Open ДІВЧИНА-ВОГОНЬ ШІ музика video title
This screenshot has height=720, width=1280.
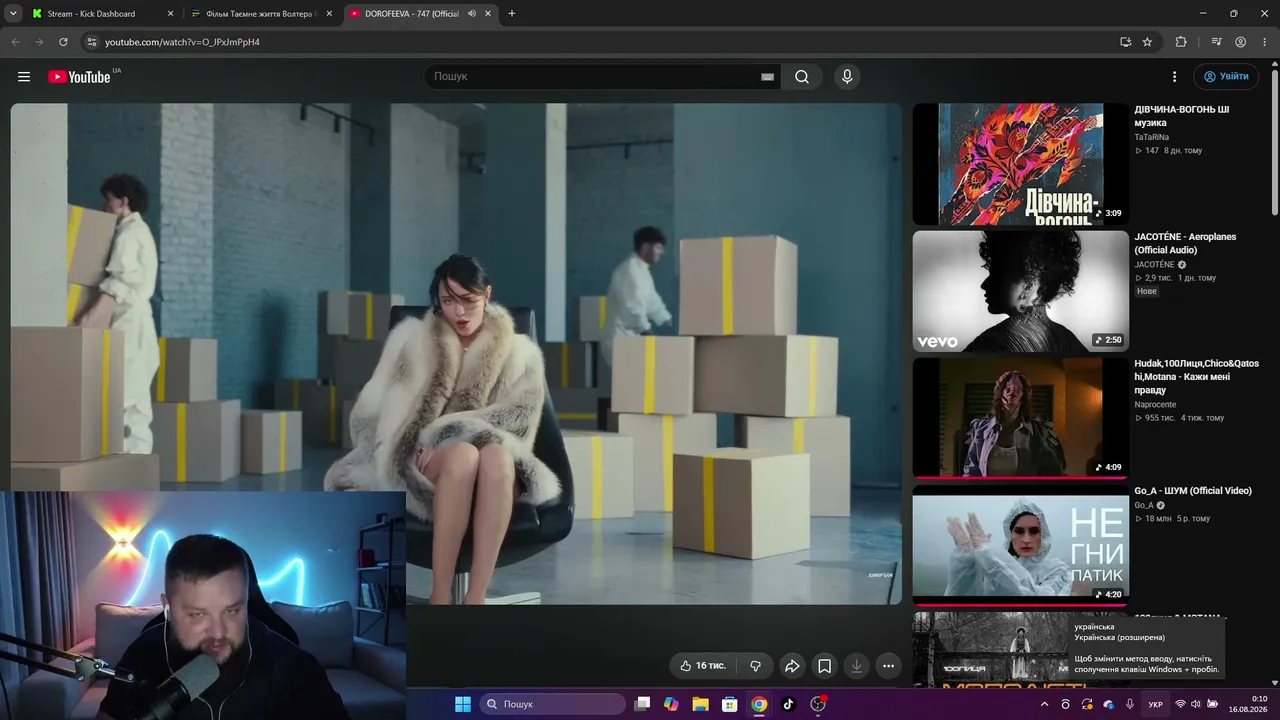tap(1182, 116)
